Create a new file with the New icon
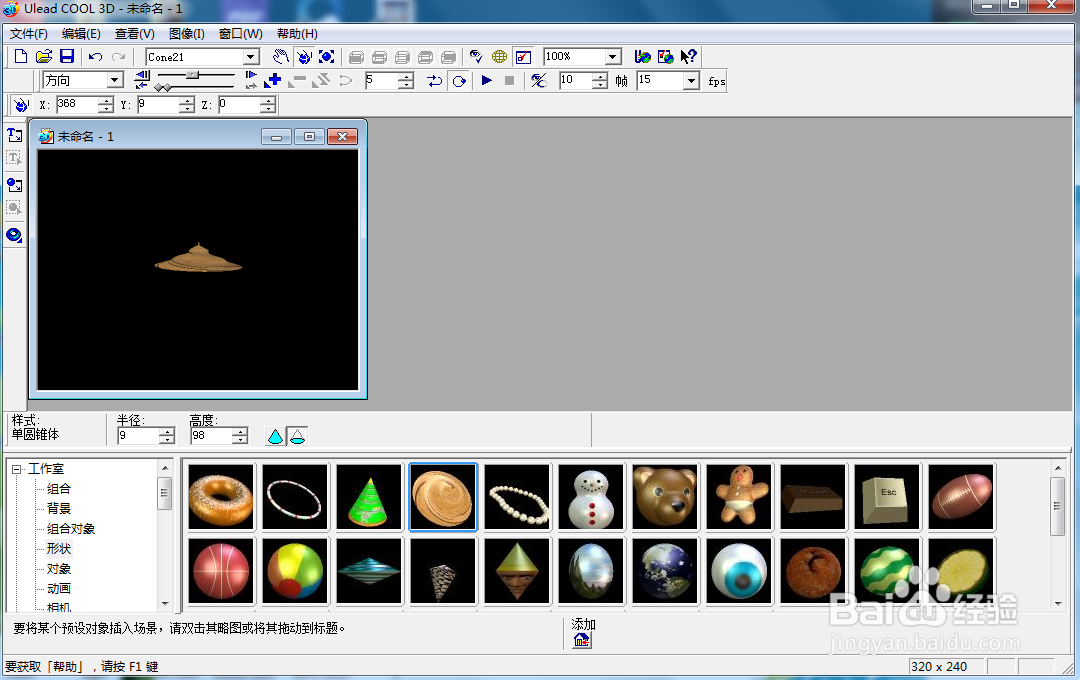 (21, 56)
